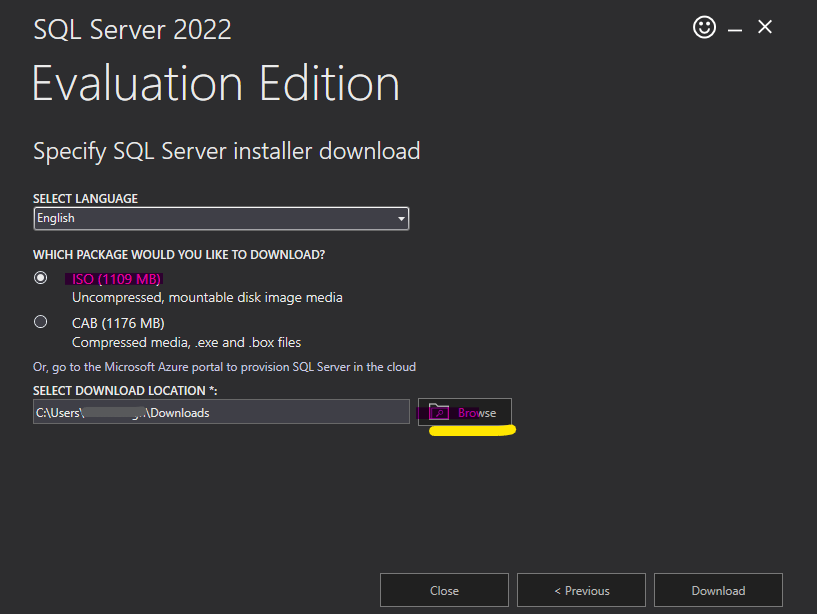Minimize the SQL Server installer window
This screenshot has width=817, height=614.
(x=735, y=31)
